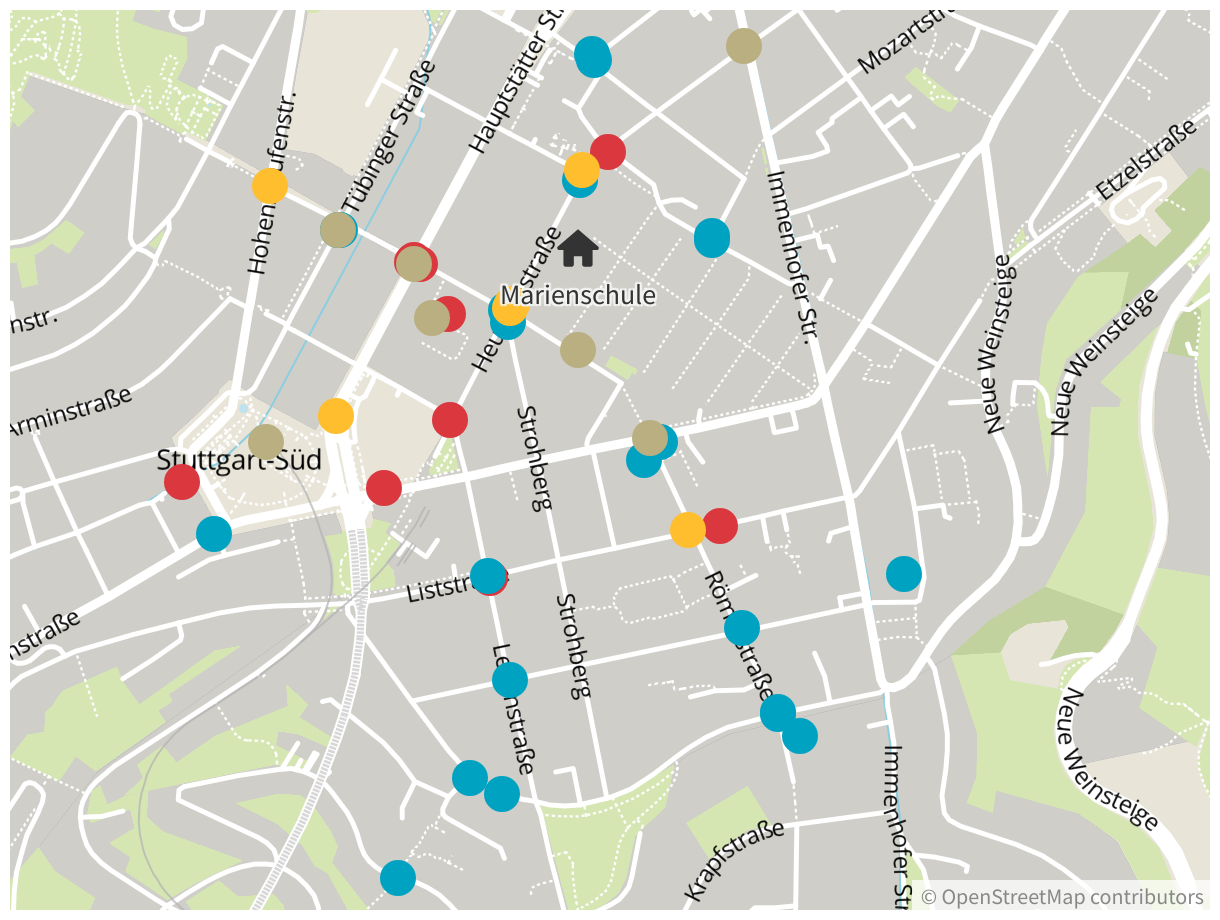Click the Stuttgart-Süd district label
The height and width of the screenshot is (920, 1220).
click(x=239, y=461)
